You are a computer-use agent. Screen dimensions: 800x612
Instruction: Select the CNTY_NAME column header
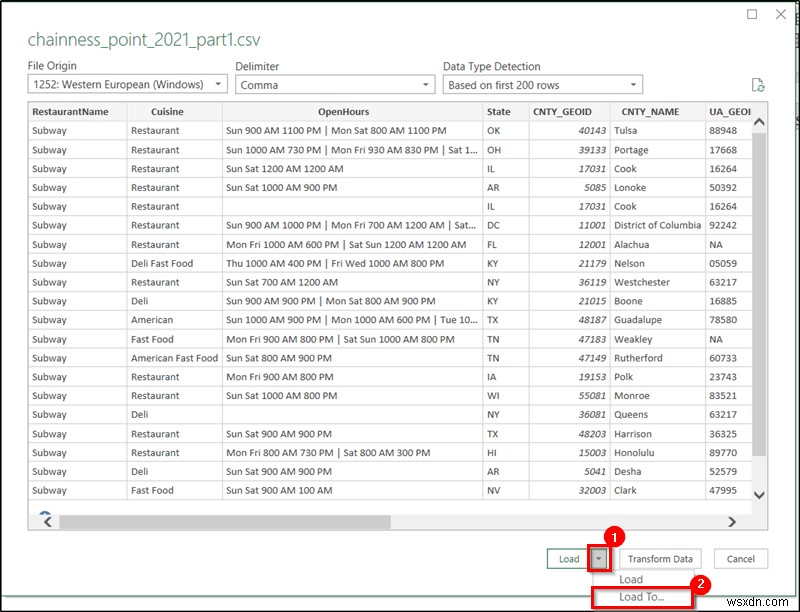click(649, 111)
